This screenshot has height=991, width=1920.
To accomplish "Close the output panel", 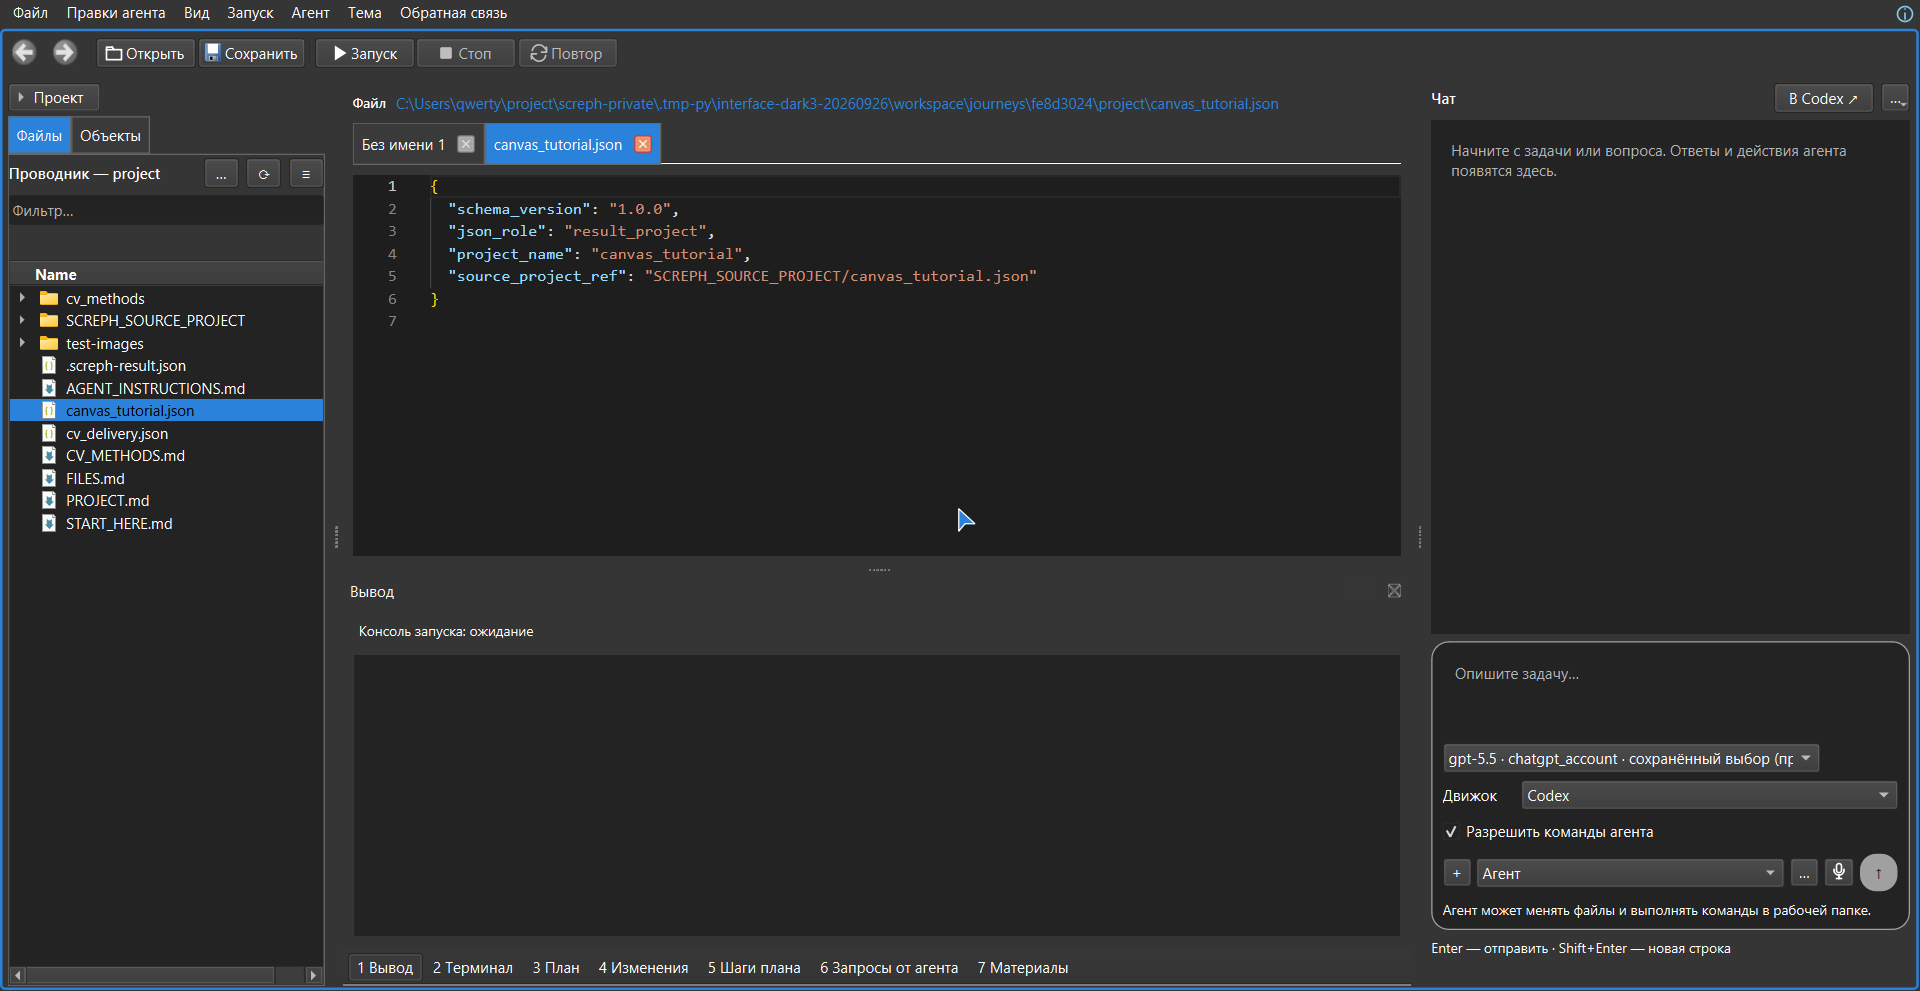I will 1394,591.
